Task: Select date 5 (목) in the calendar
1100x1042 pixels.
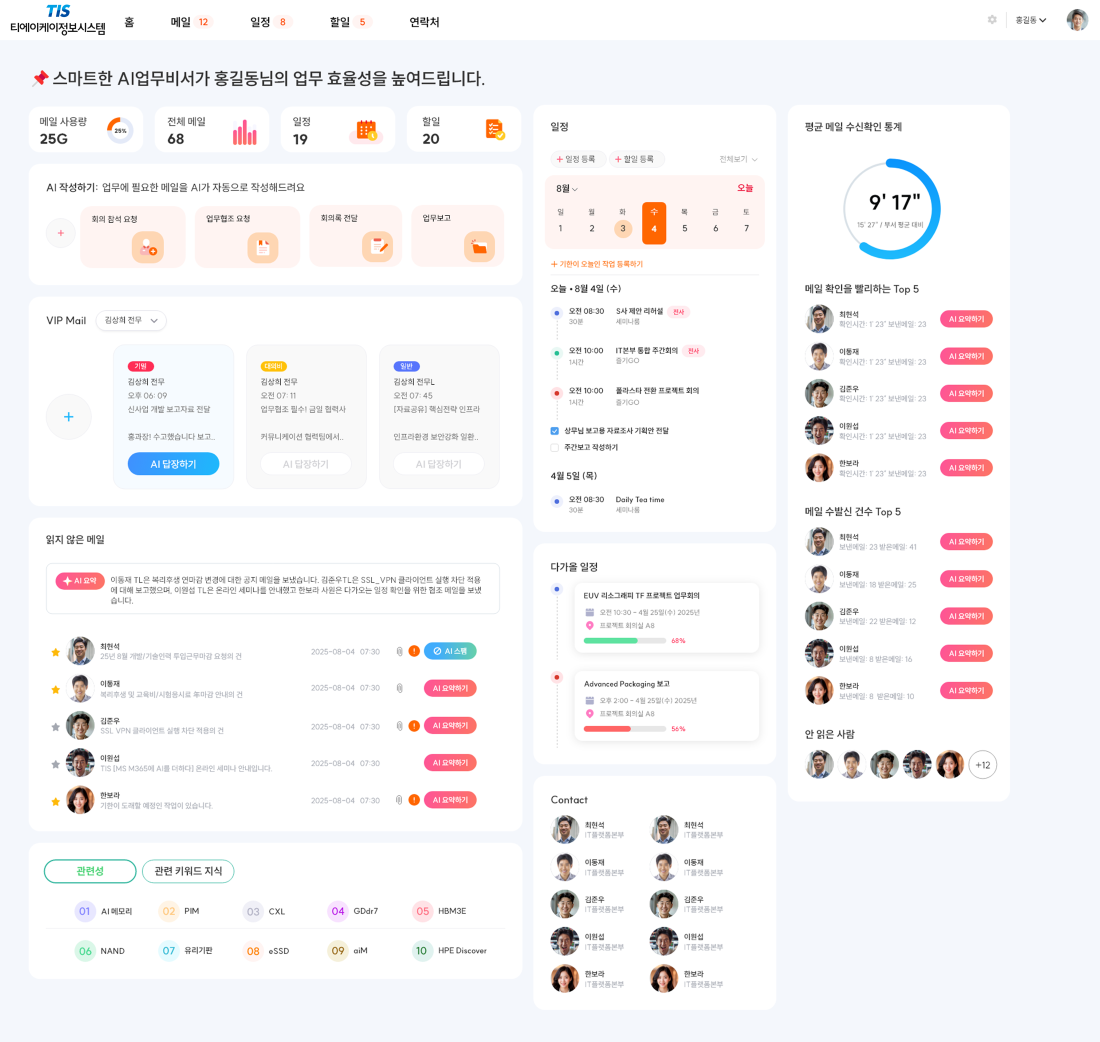Action: (x=685, y=228)
